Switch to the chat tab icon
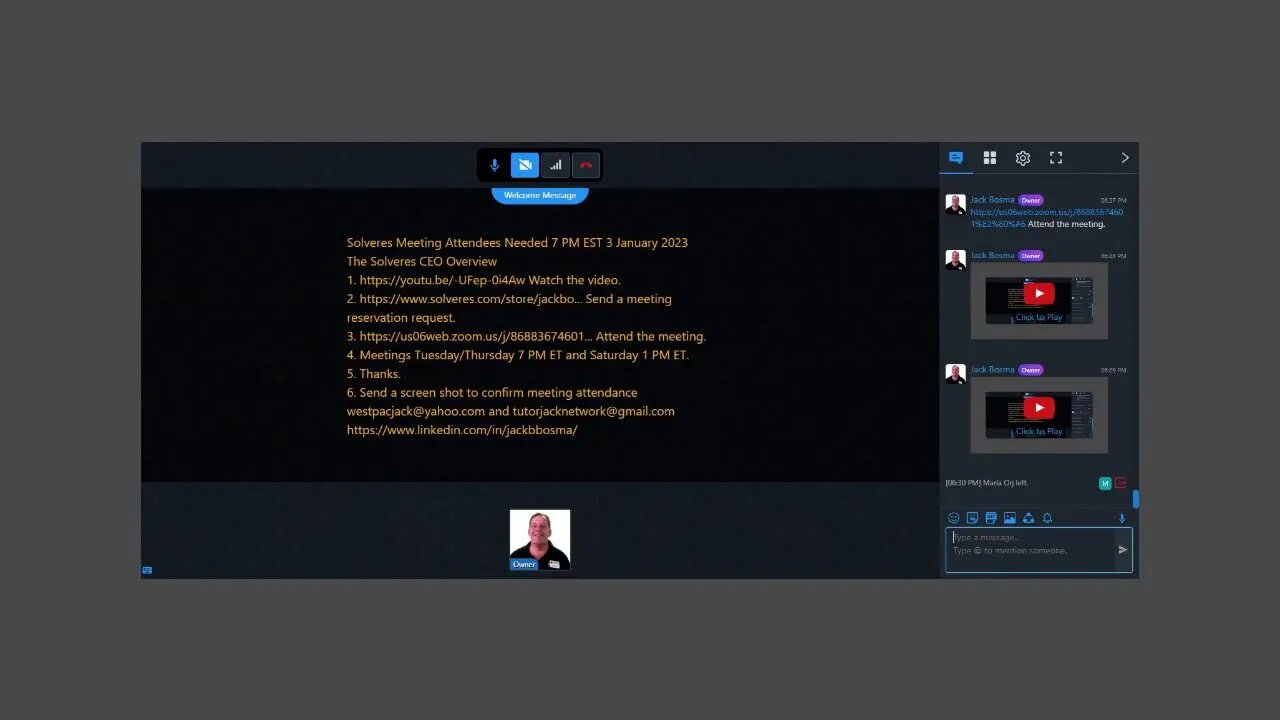Image resolution: width=1280 pixels, height=720 pixels. [956, 158]
